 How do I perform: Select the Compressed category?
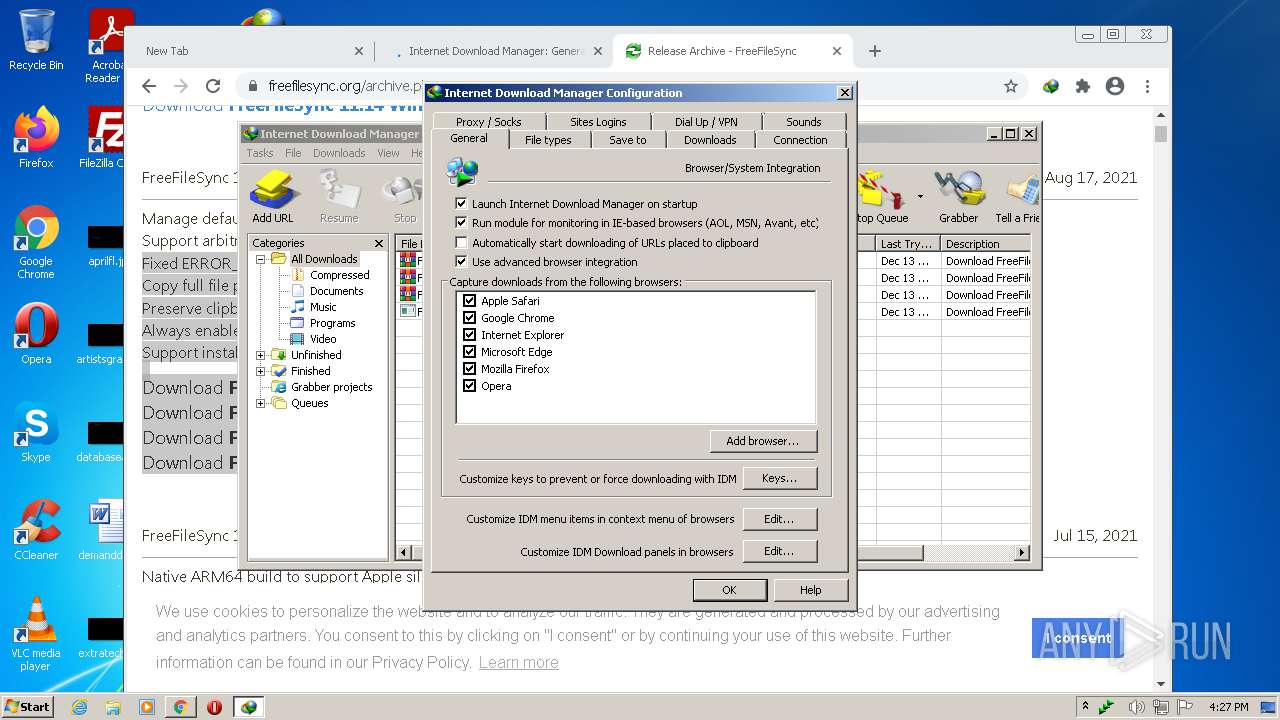pyautogui.click(x=339, y=275)
